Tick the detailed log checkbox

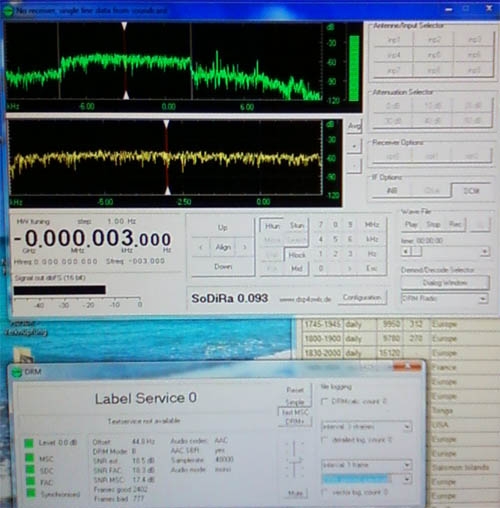pyautogui.click(x=324, y=440)
